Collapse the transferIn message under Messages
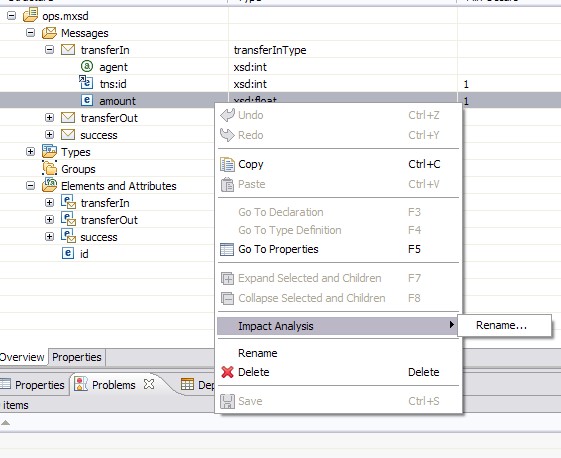This screenshot has height=458, width=561. [x=49, y=50]
